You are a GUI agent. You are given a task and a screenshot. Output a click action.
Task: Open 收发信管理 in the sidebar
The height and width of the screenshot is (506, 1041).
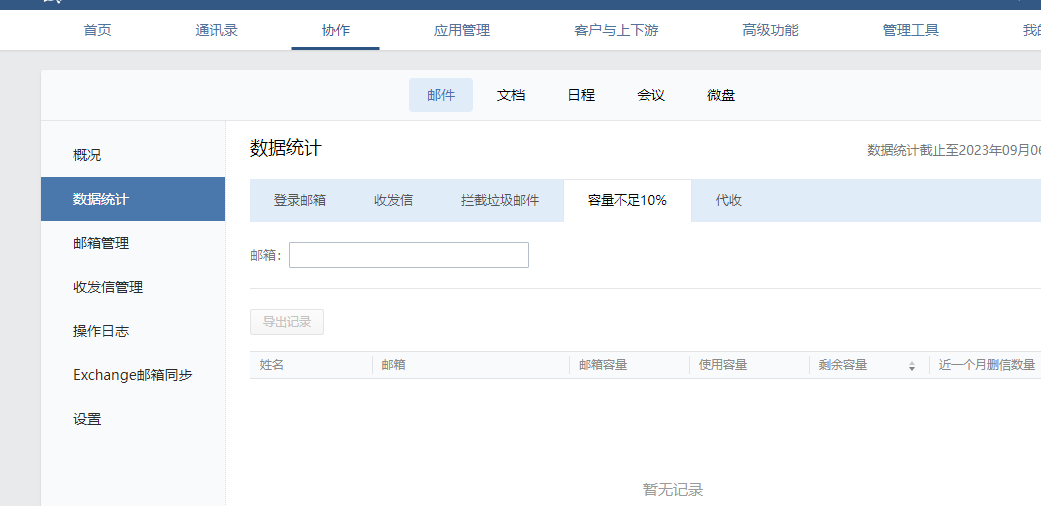pyautogui.click(x=108, y=287)
